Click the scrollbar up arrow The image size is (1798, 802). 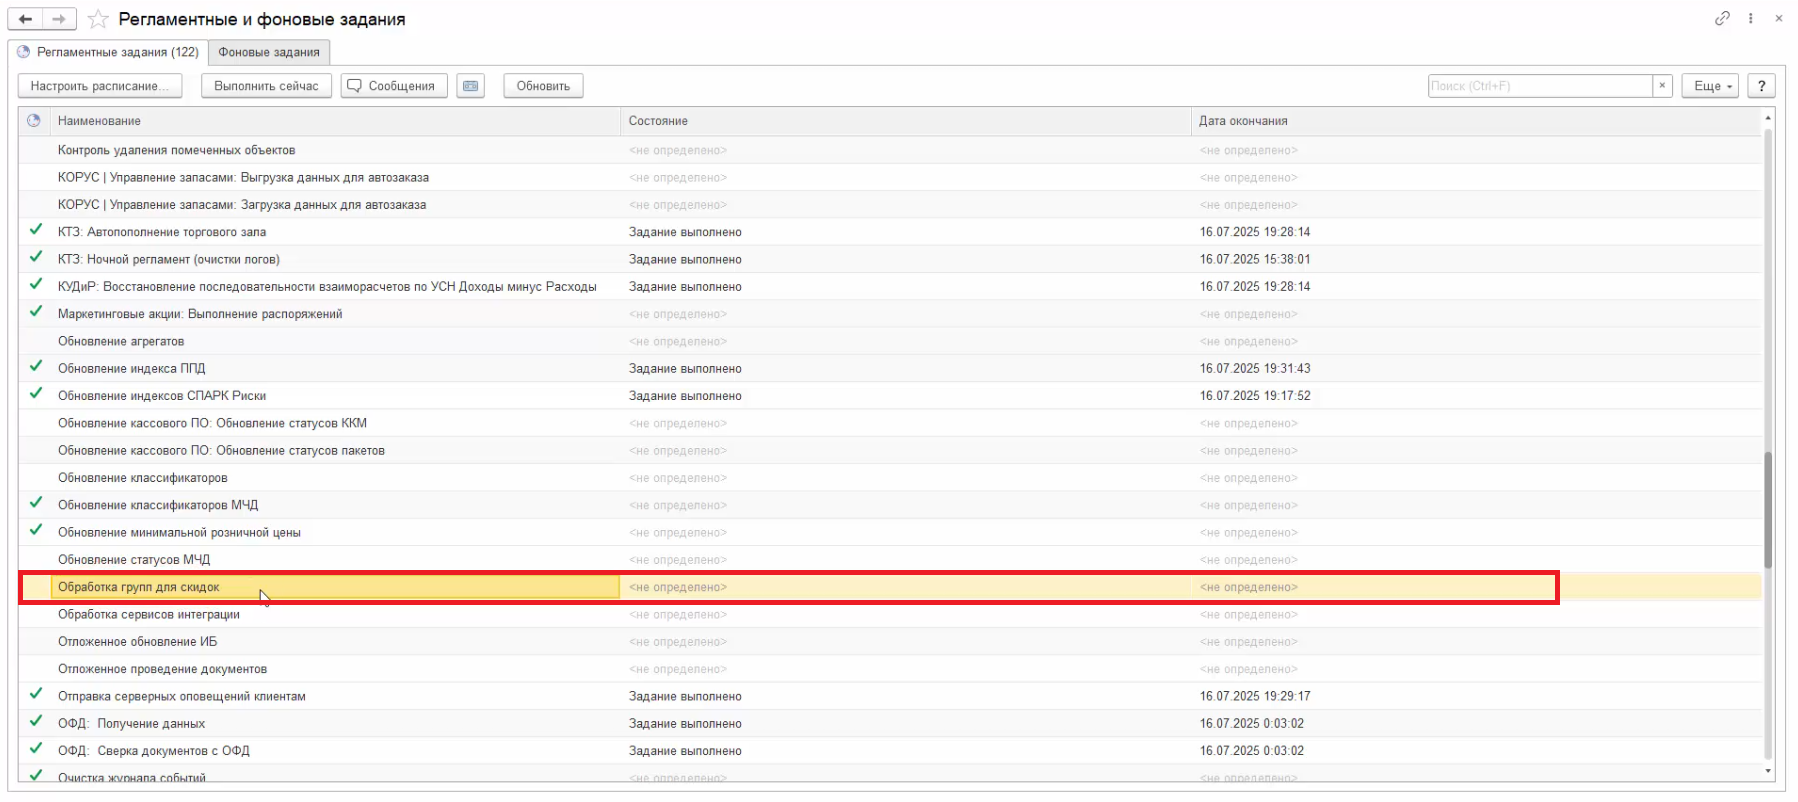click(1767, 118)
